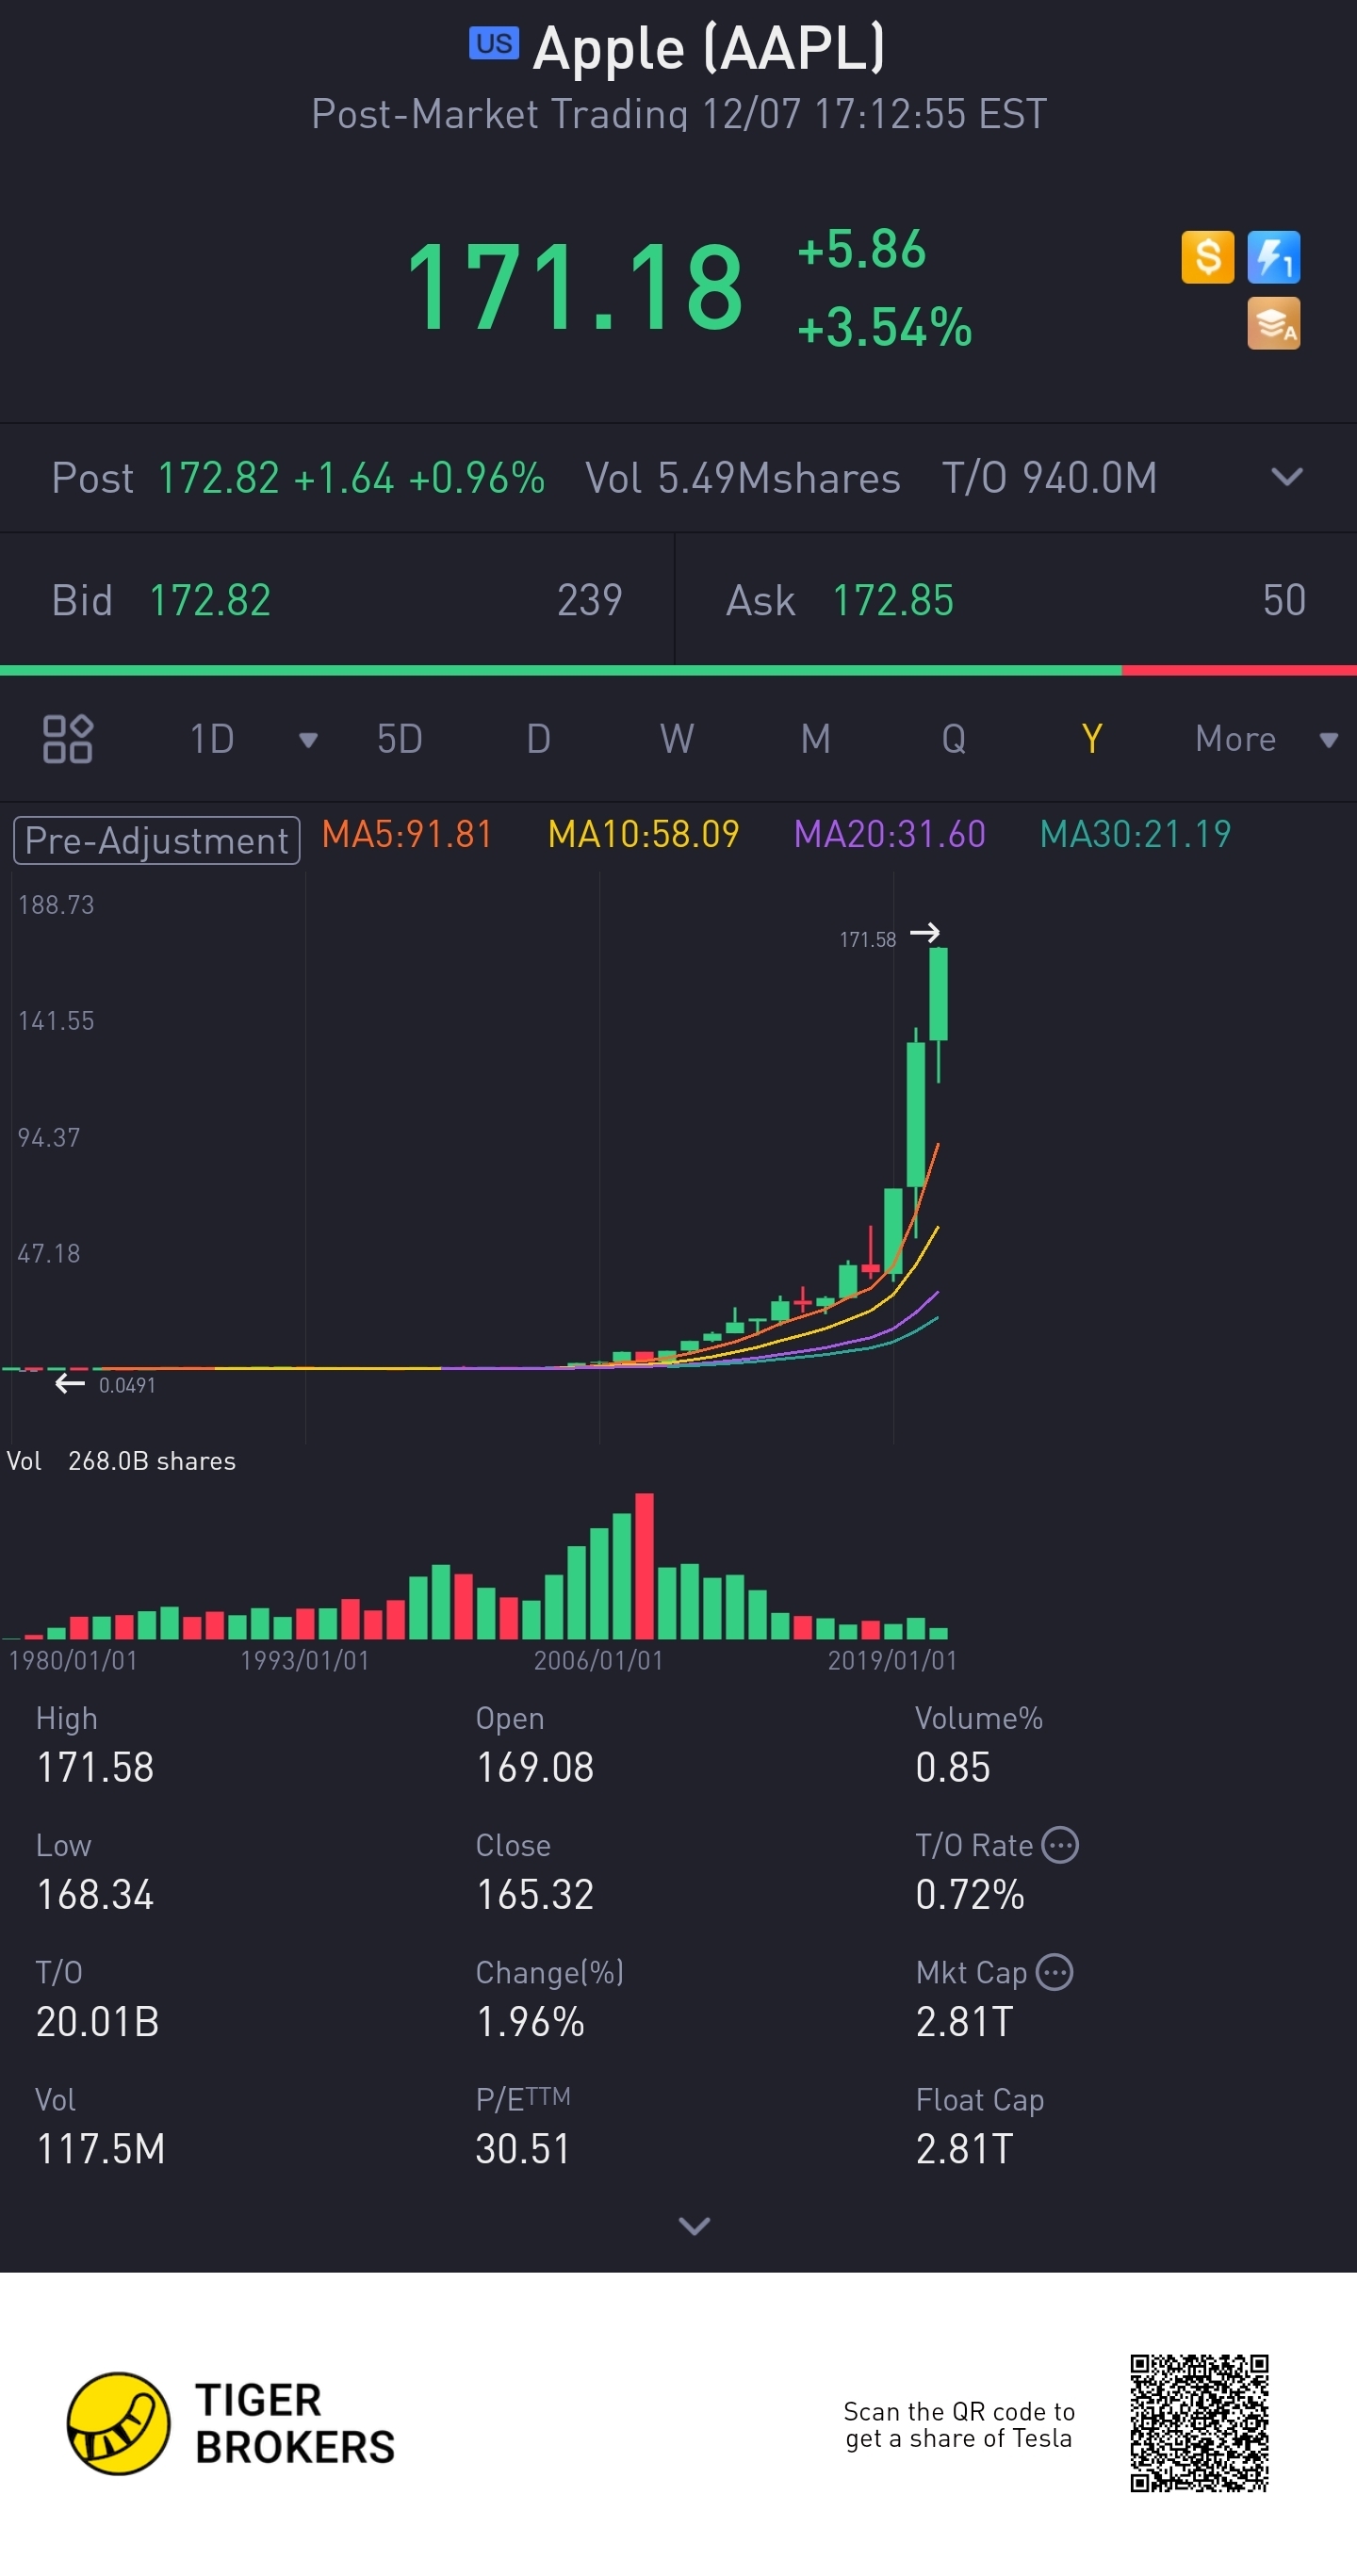The image size is (1357, 2576).
Task: Tap the Open value 169.08
Action: click(535, 1767)
